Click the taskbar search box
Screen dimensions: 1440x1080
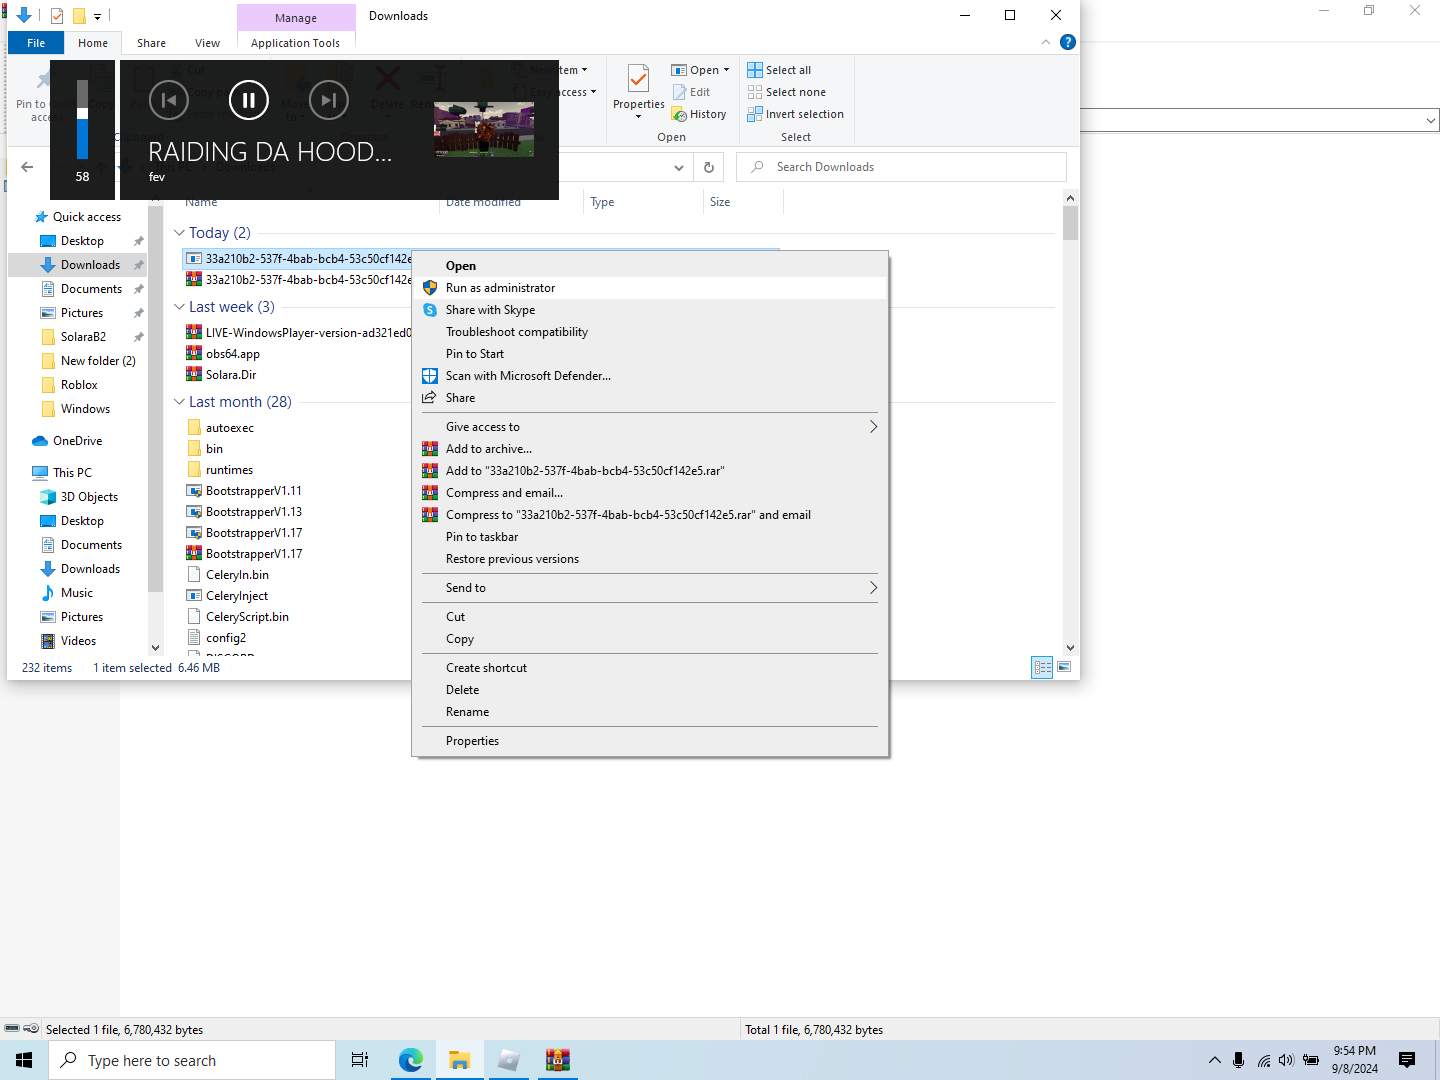pos(192,1060)
